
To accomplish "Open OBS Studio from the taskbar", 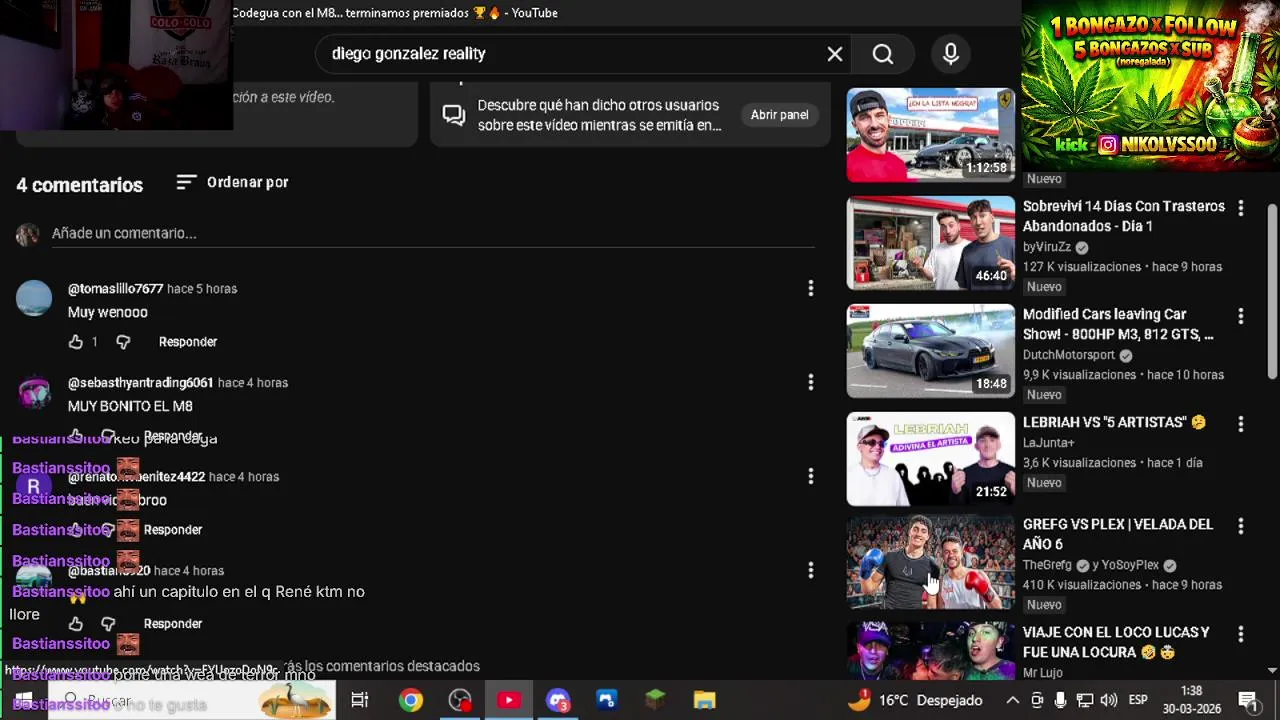I will pyautogui.click(x=460, y=700).
